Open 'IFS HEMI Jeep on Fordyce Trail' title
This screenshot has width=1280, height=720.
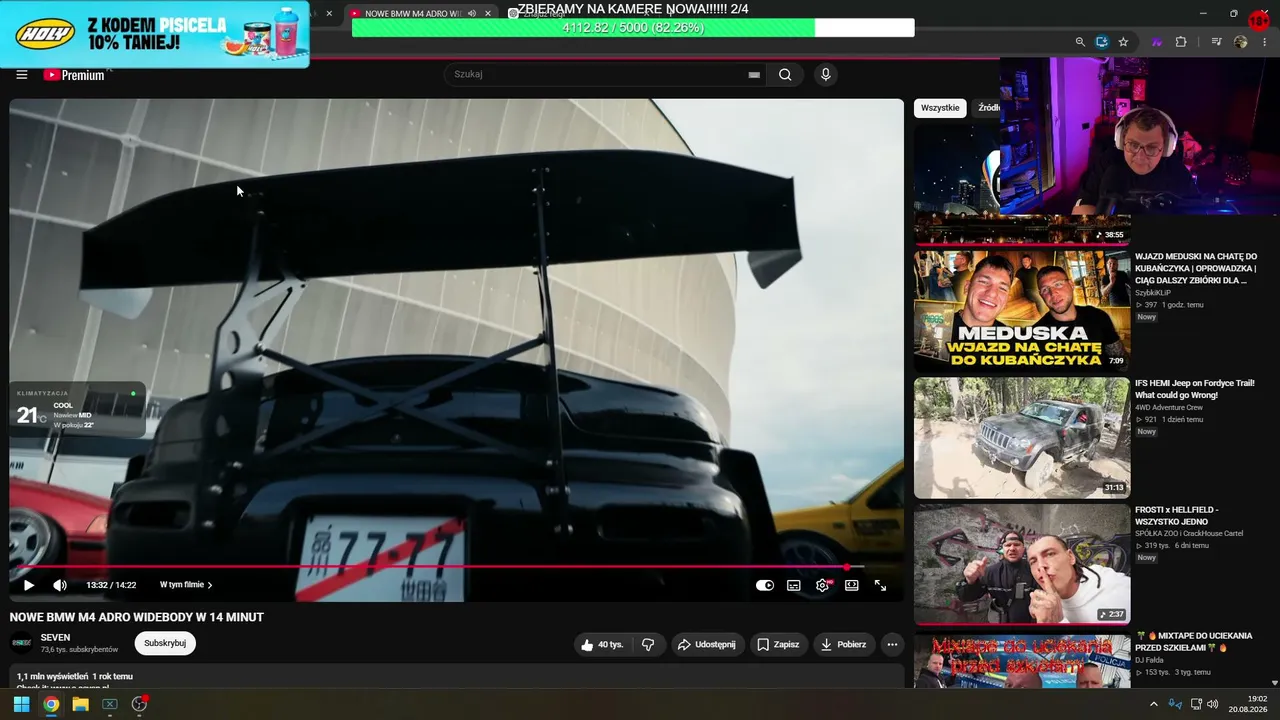tap(1195, 389)
